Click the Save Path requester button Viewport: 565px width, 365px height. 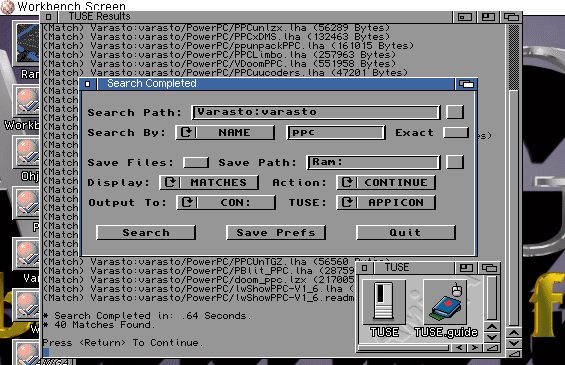455,162
